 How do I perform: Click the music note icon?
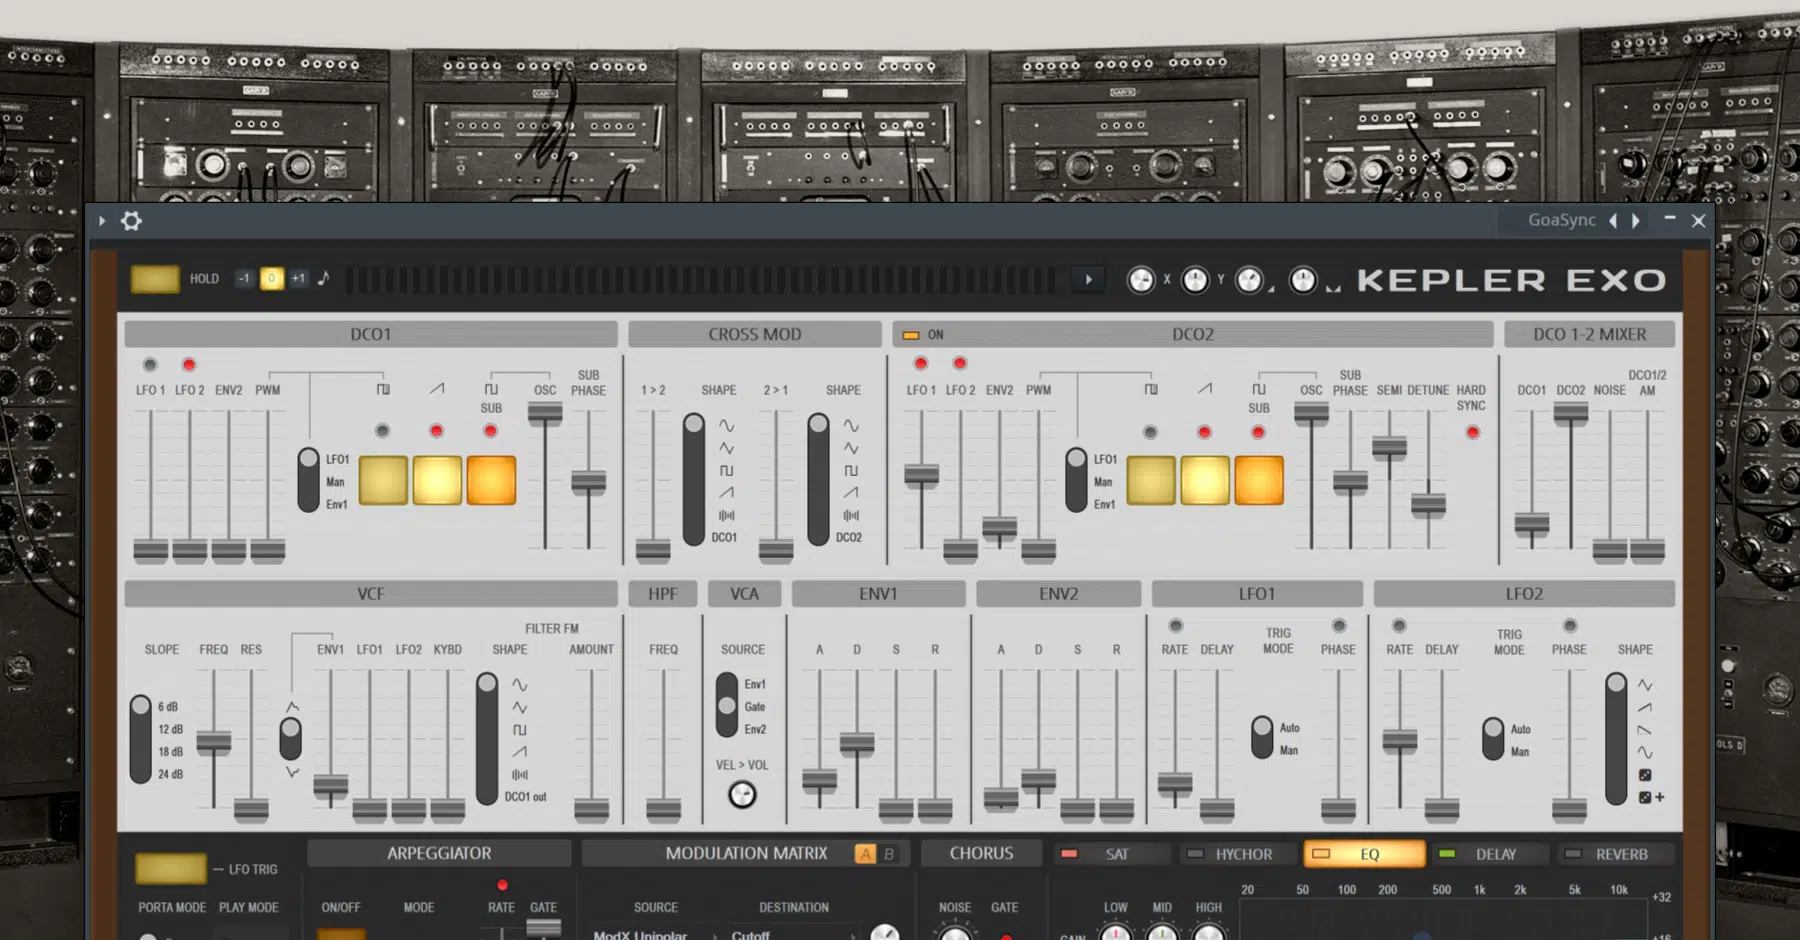[x=323, y=278]
